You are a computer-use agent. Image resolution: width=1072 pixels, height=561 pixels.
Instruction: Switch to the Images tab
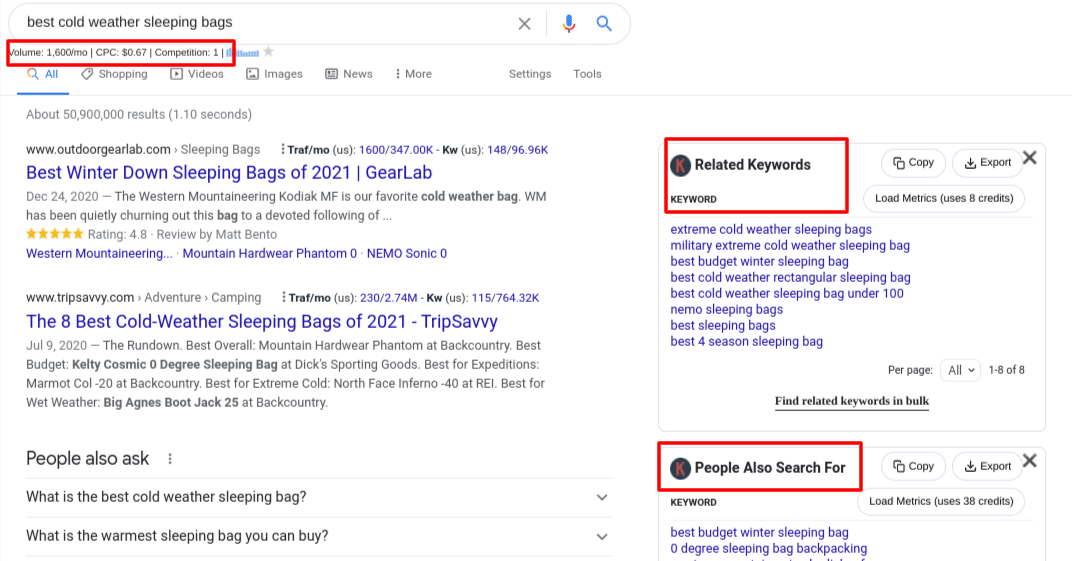click(x=274, y=74)
